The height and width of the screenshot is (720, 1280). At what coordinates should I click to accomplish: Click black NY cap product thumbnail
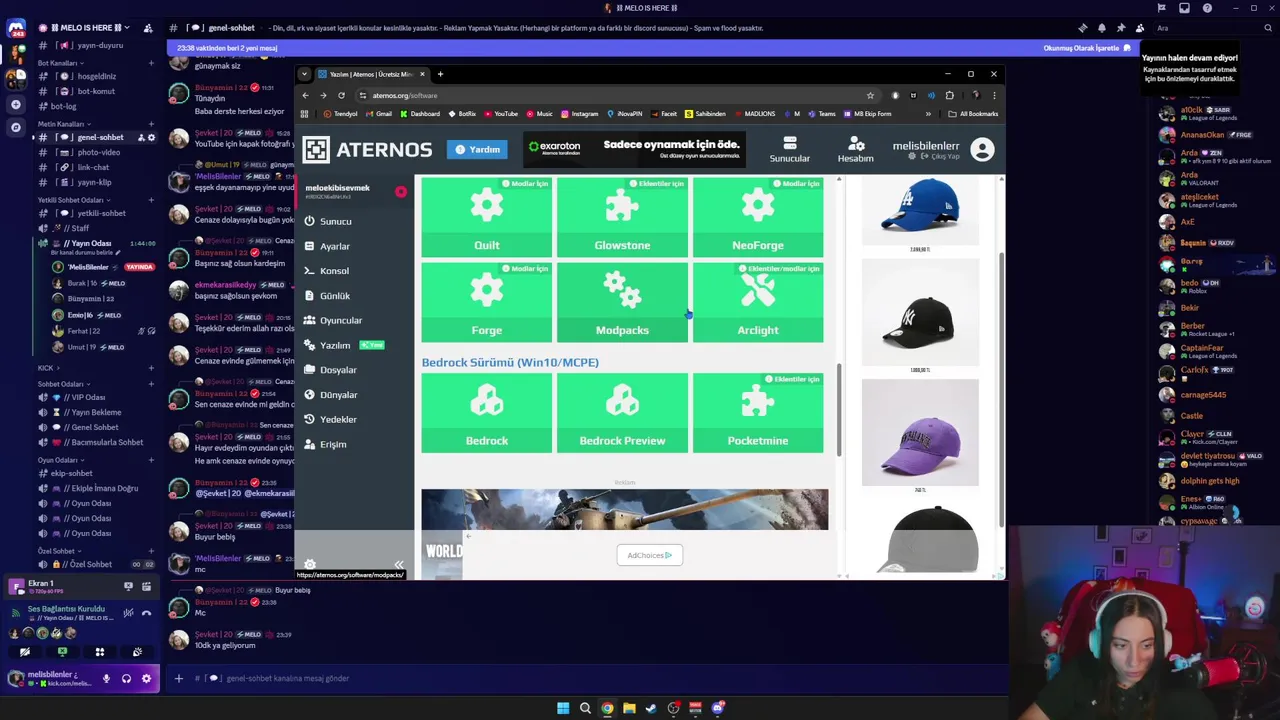tap(920, 313)
